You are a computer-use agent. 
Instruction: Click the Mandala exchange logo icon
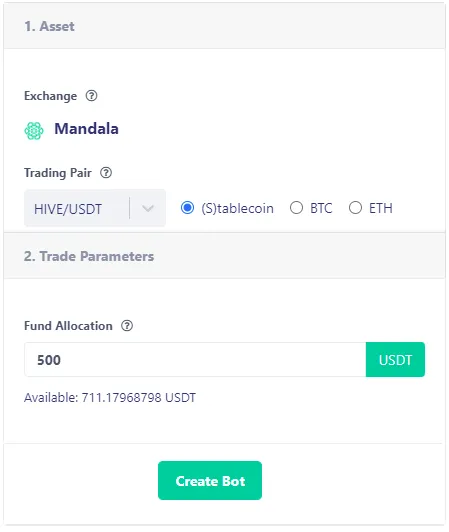pyautogui.click(x=34, y=131)
